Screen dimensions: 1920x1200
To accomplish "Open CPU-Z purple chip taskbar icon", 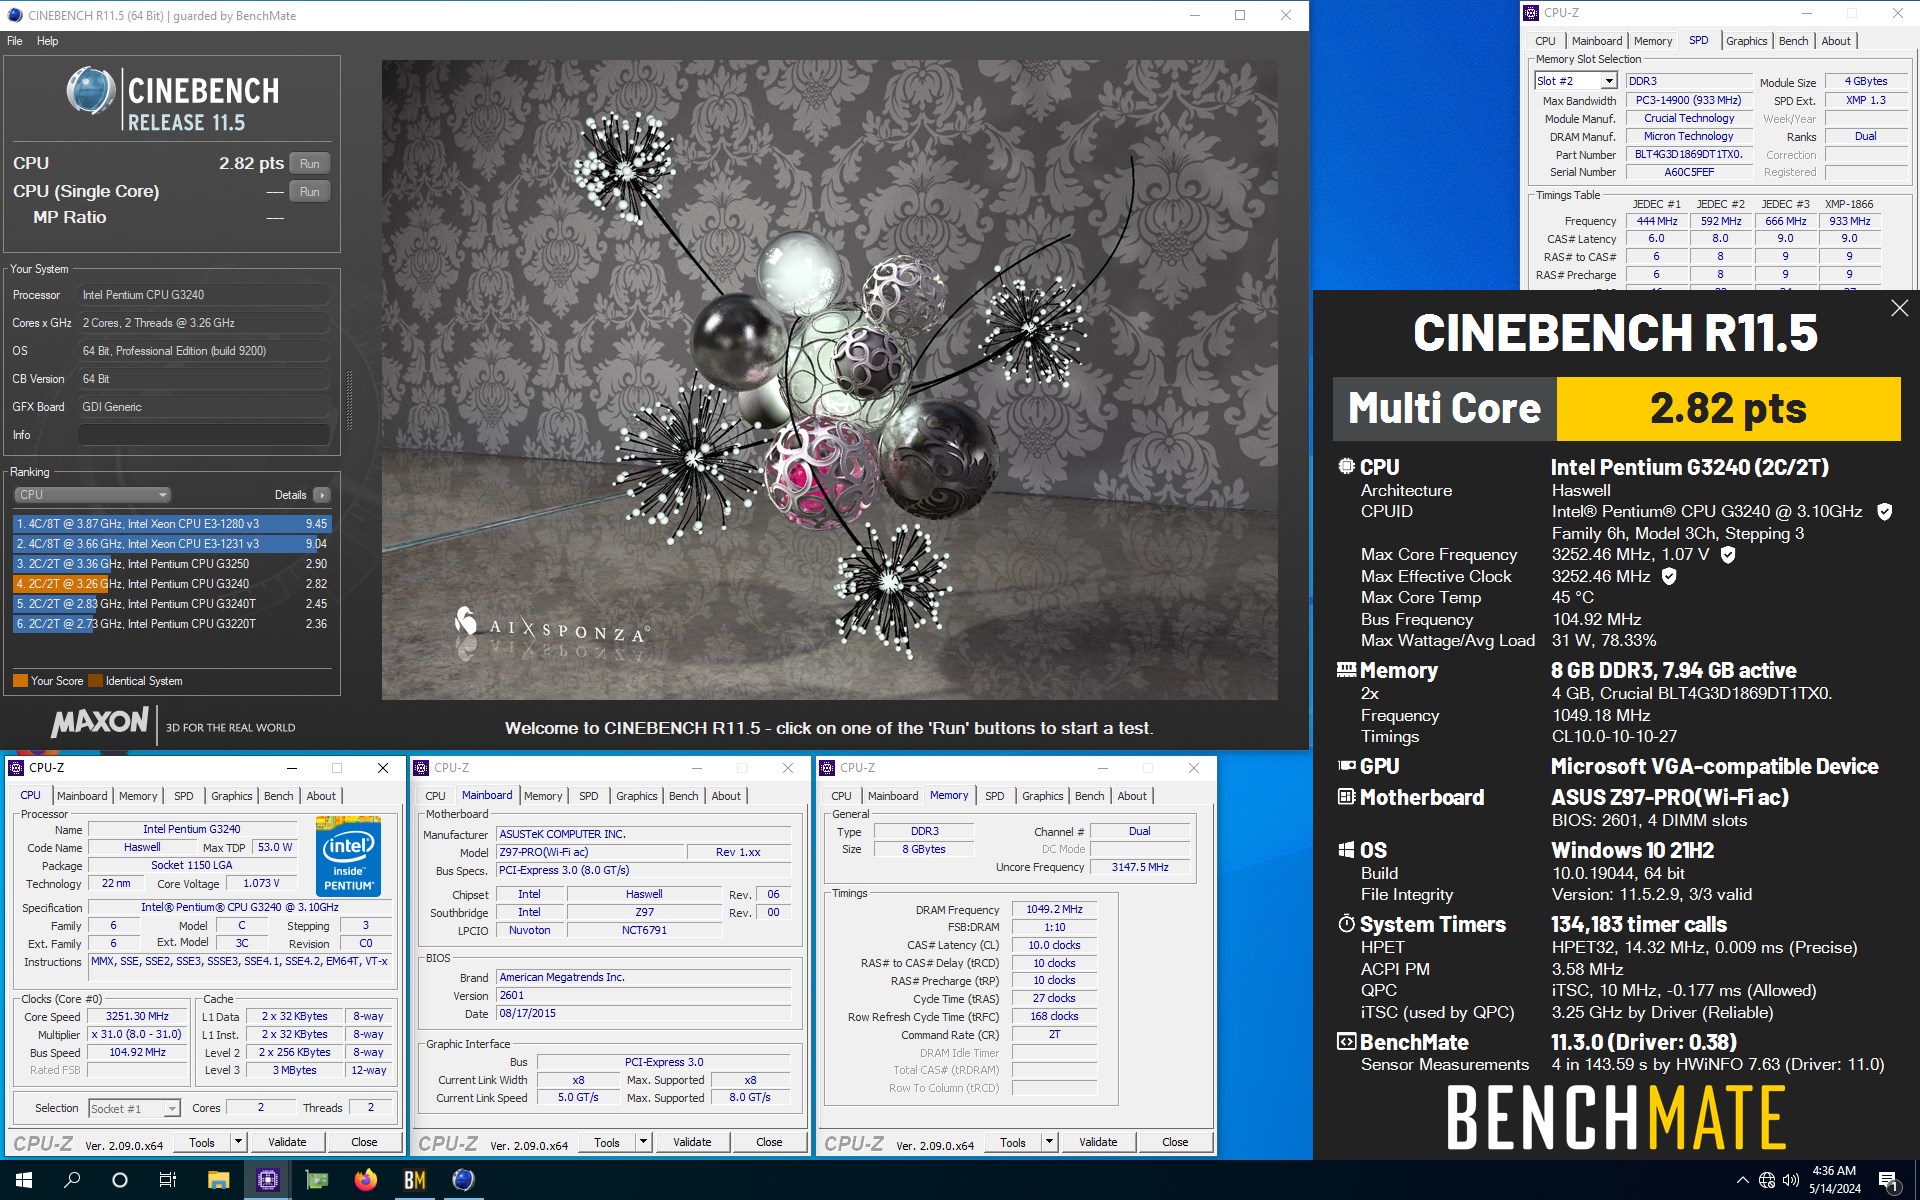I will point(267,1180).
